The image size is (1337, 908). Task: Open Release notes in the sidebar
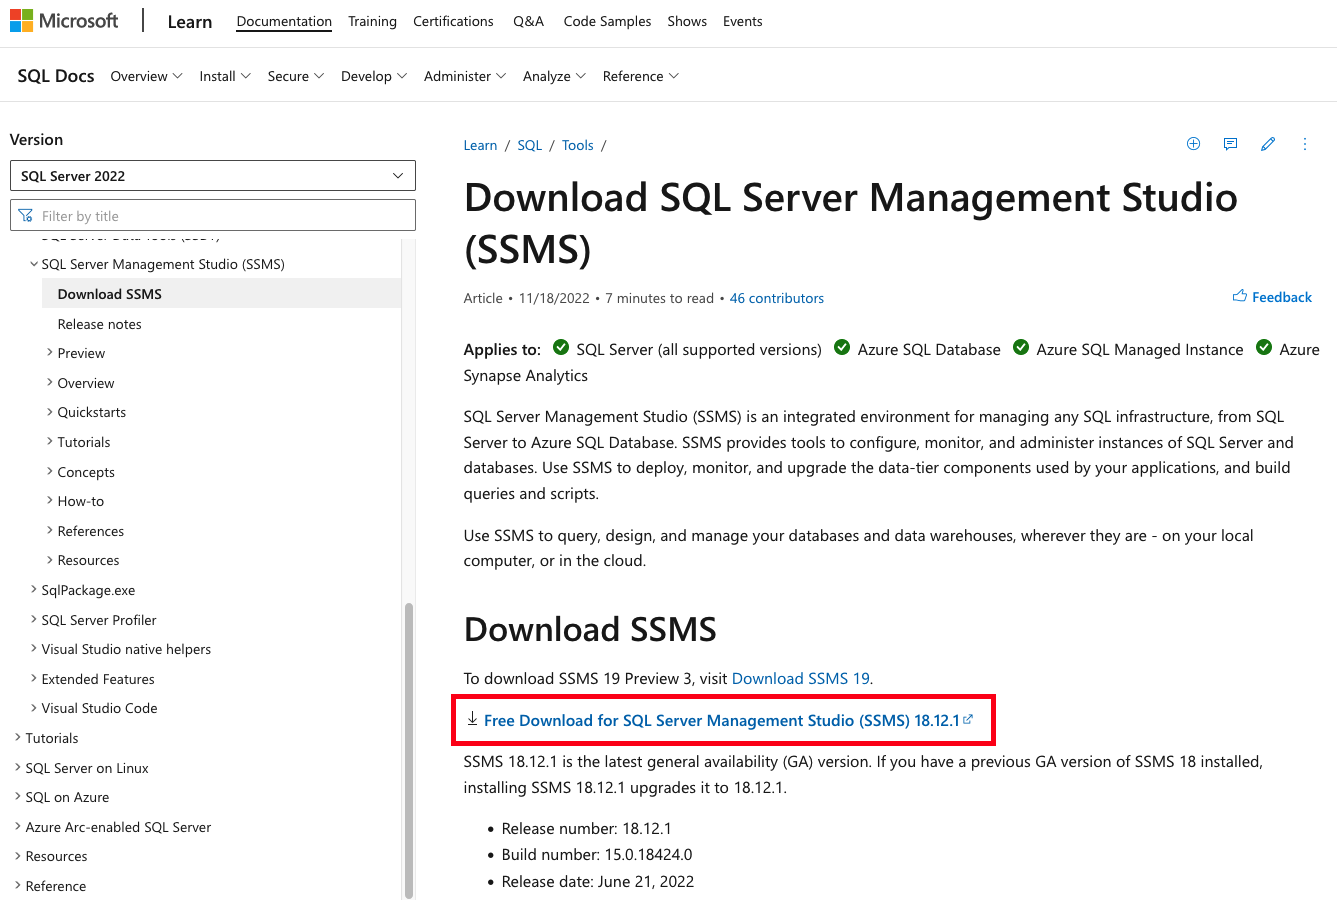click(x=99, y=324)
